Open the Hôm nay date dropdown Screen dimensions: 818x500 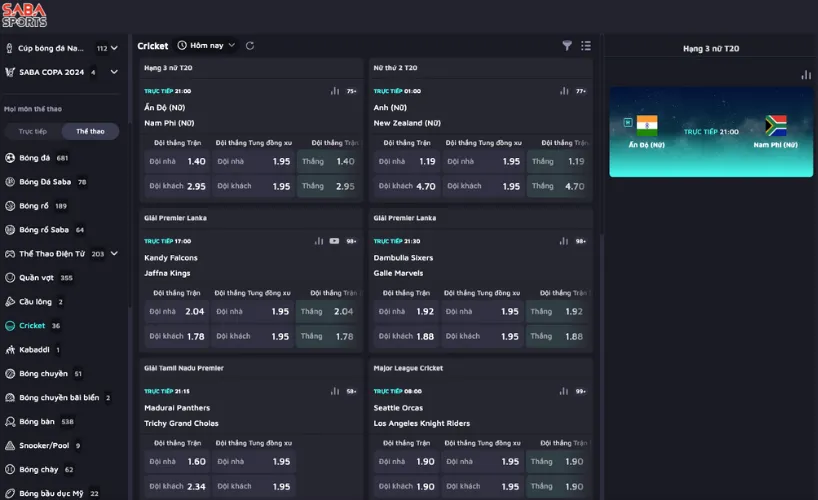pyautogui.click(x=206, y=46)
